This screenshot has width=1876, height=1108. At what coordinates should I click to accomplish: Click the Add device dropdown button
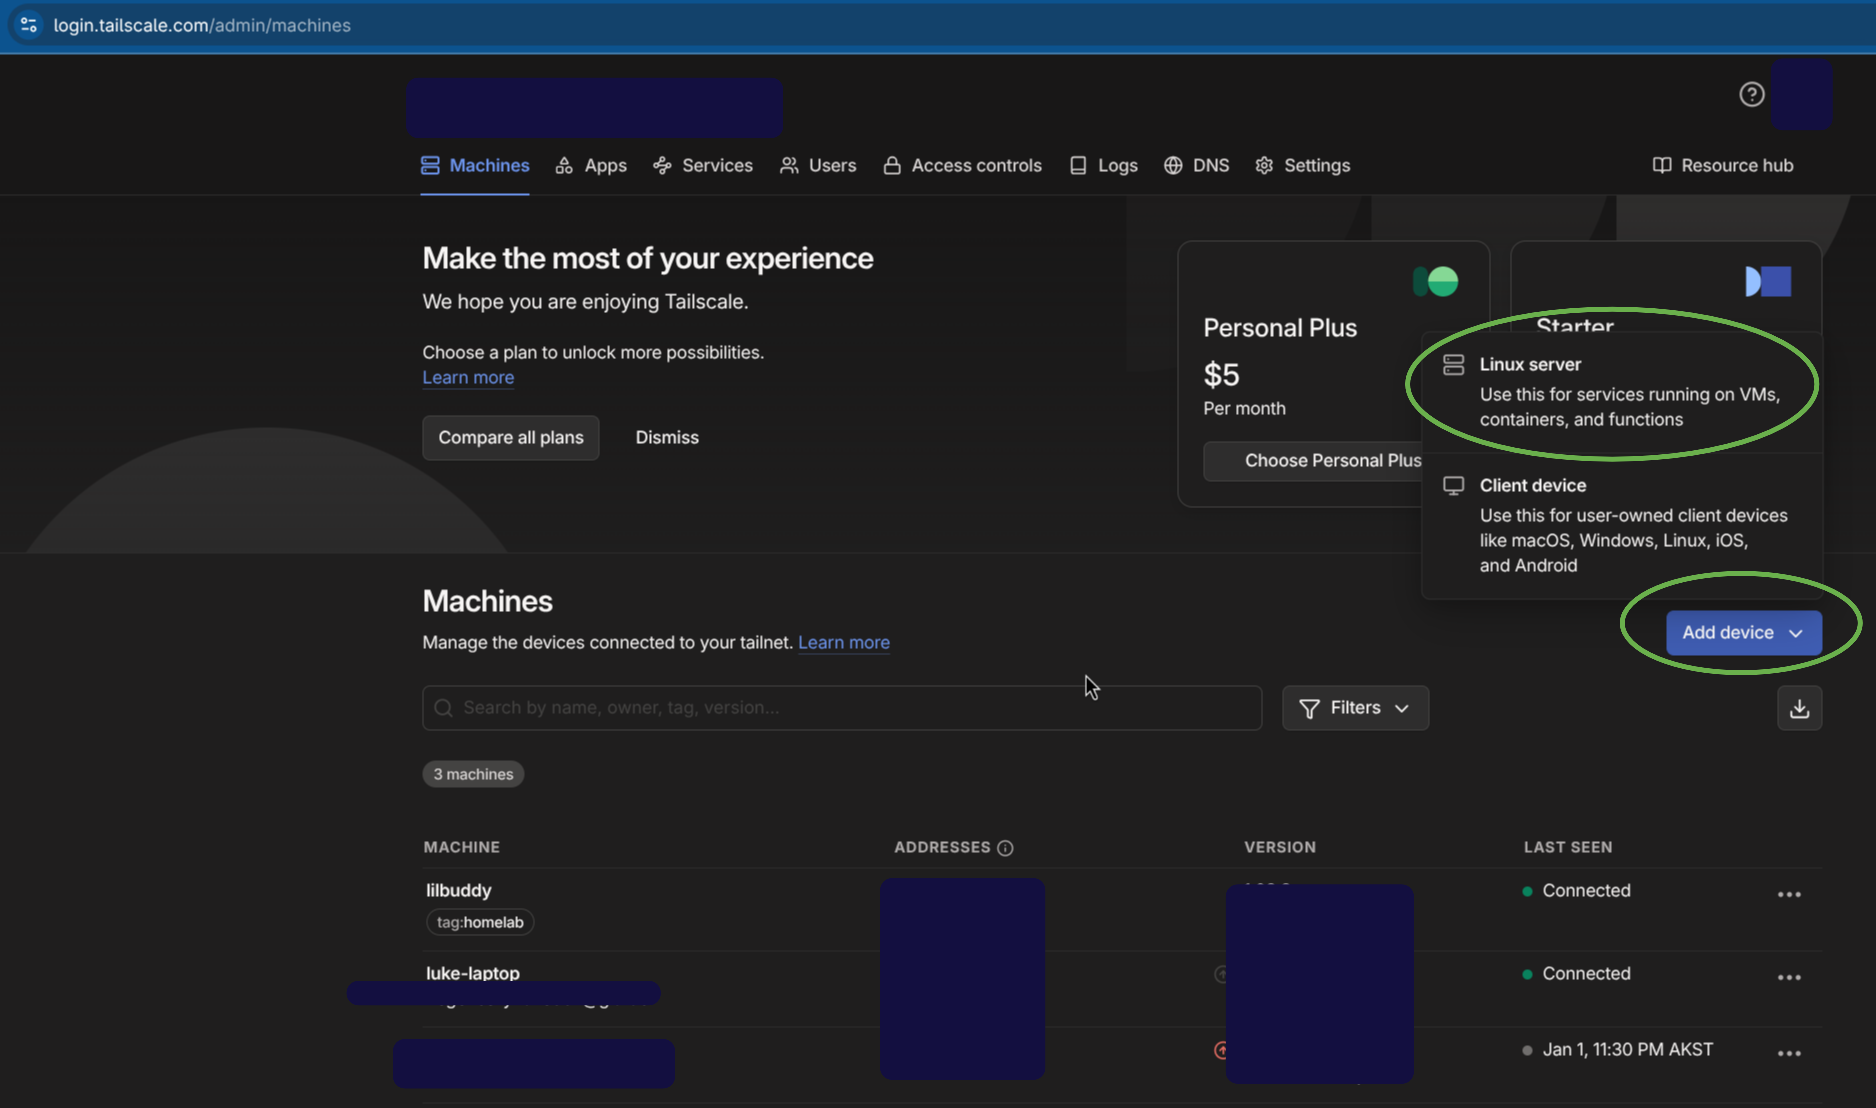click(1743, 633)
